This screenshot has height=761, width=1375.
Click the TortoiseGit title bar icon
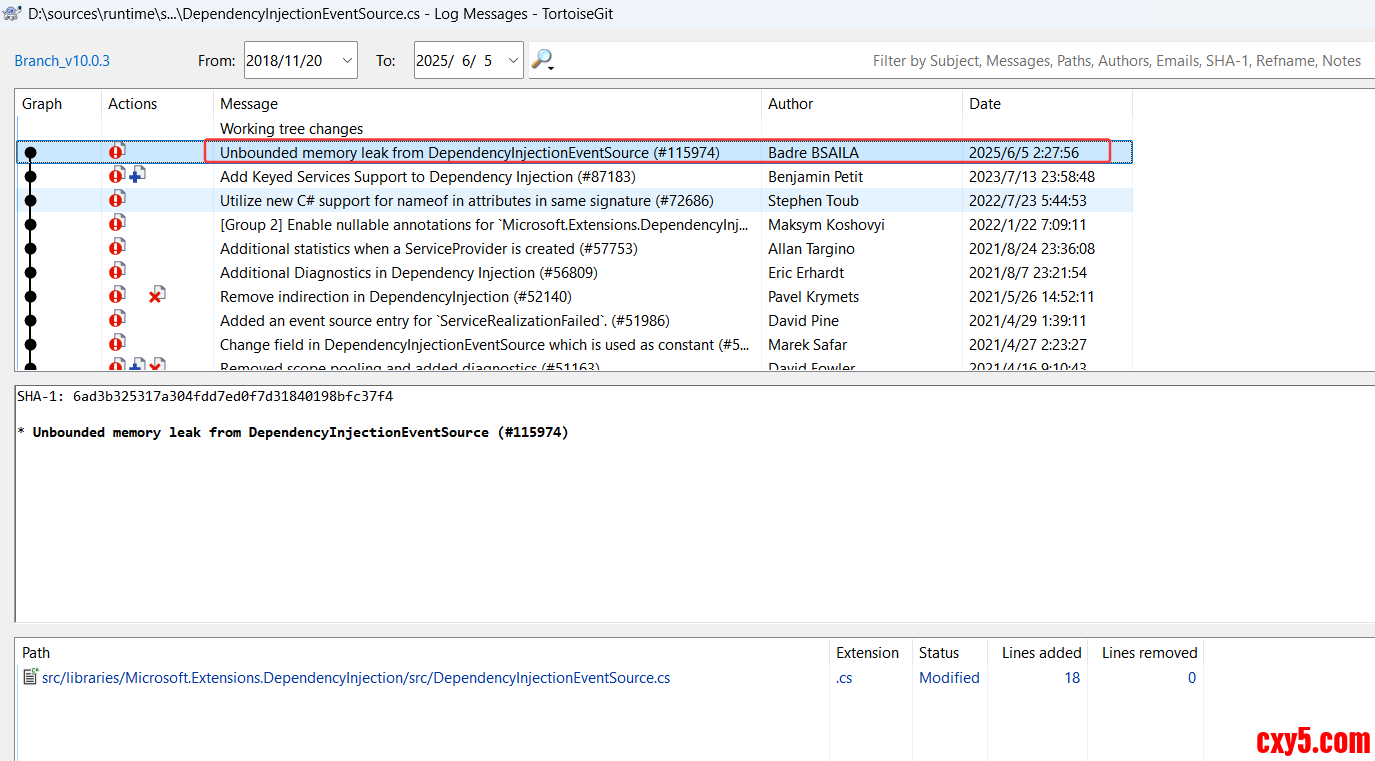(x=13, y=13)
